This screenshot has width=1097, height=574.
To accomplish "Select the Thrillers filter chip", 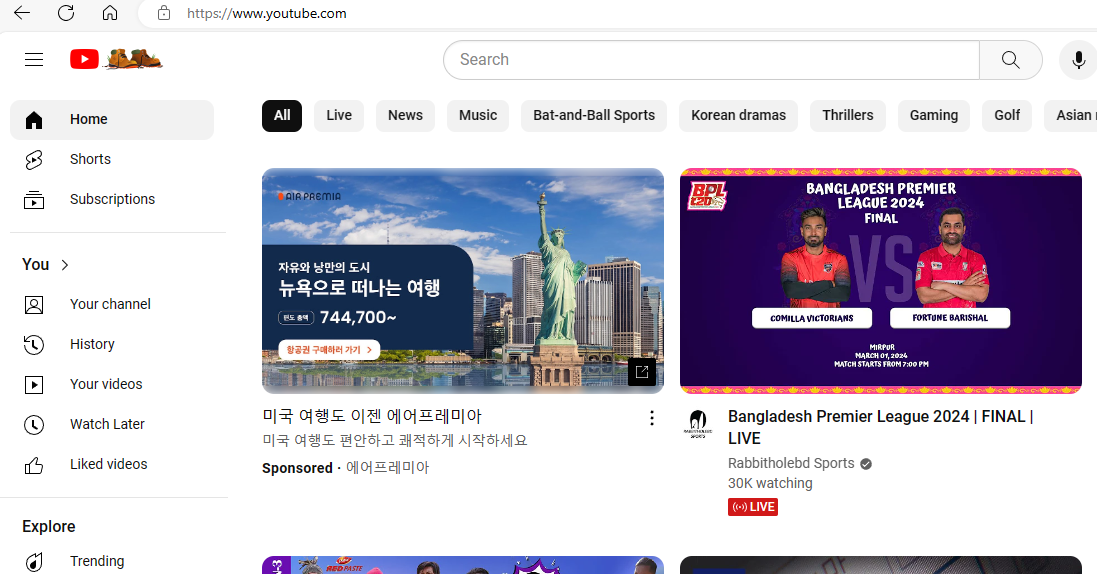I will tap(848, 116).
